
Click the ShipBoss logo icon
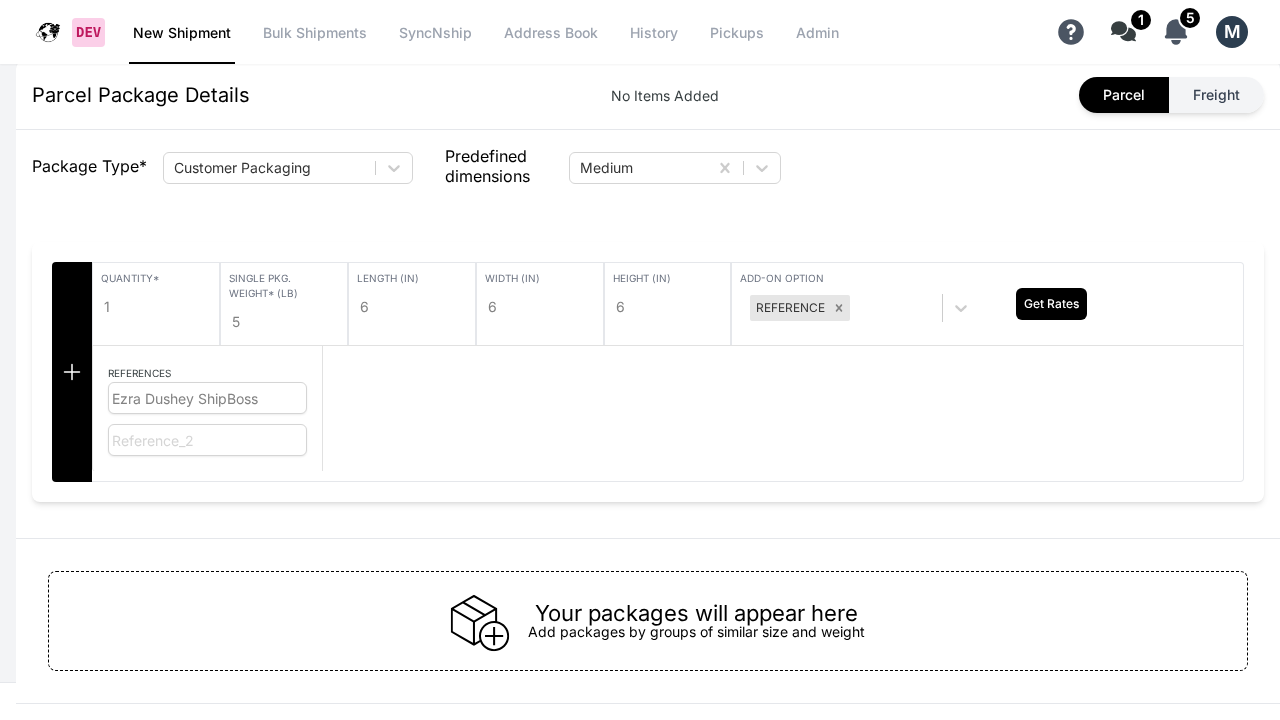click(x=48, y=32)
